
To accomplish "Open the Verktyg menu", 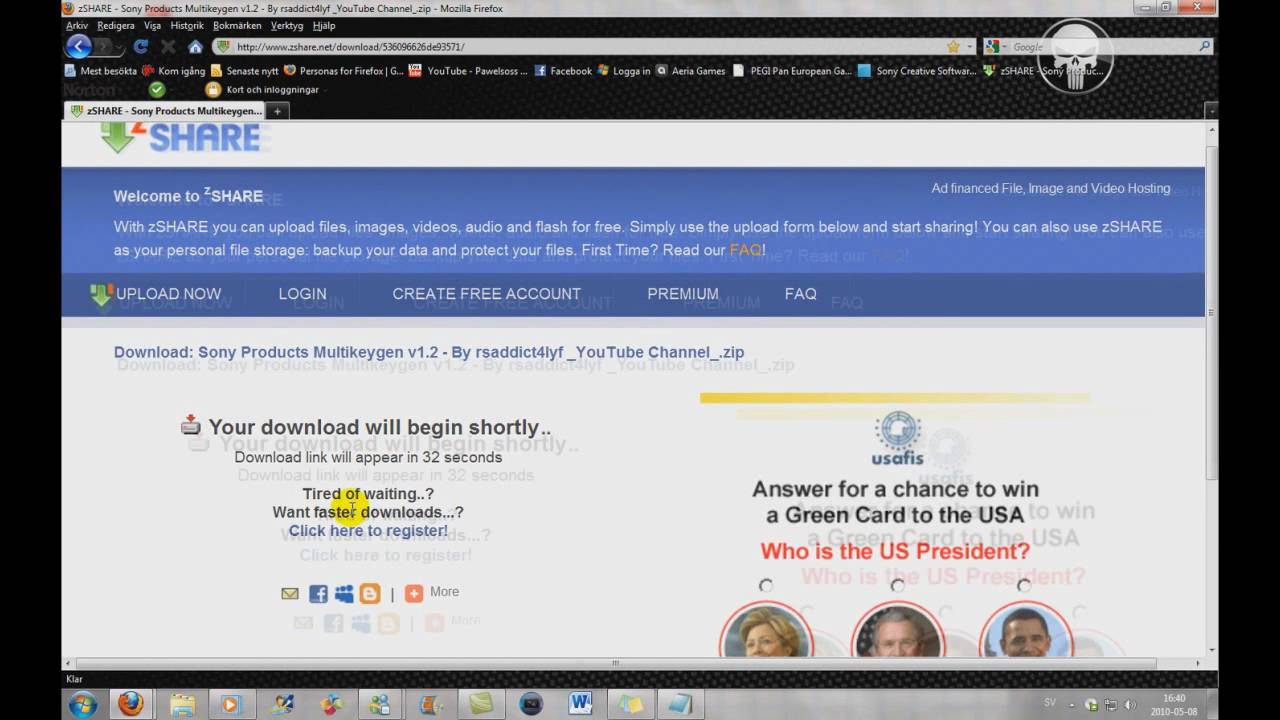I will tap(287, 26).
